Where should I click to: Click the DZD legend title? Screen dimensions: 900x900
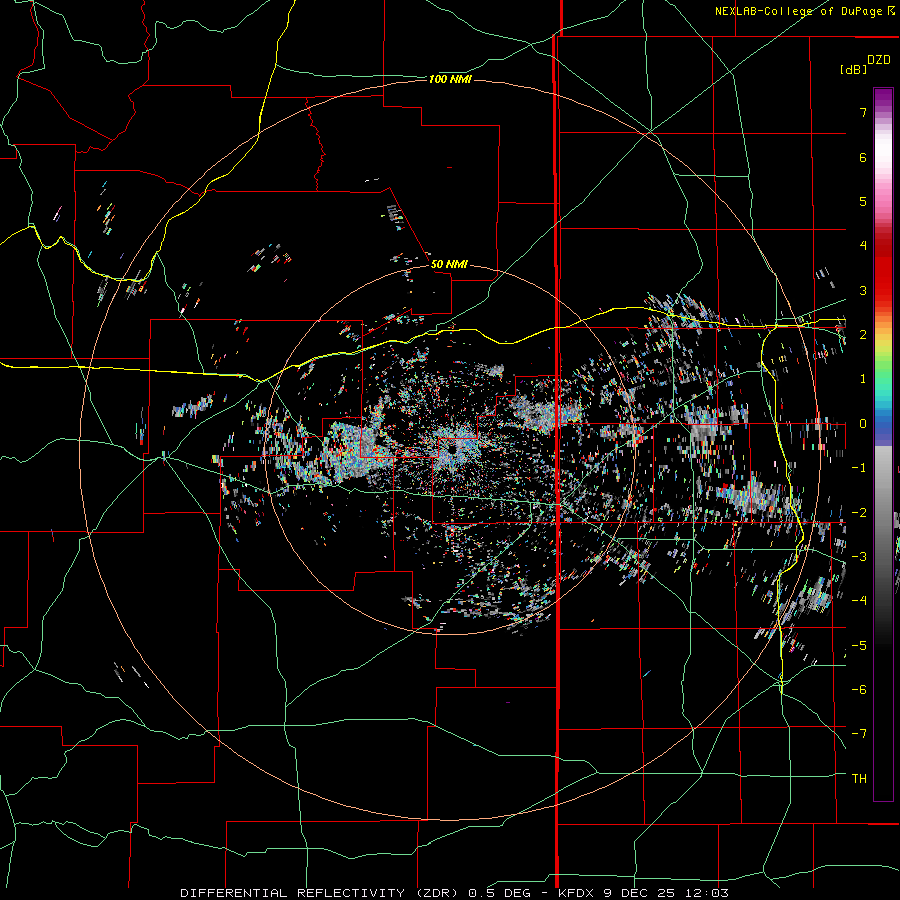pyautogui.click(x=879, y=60)
